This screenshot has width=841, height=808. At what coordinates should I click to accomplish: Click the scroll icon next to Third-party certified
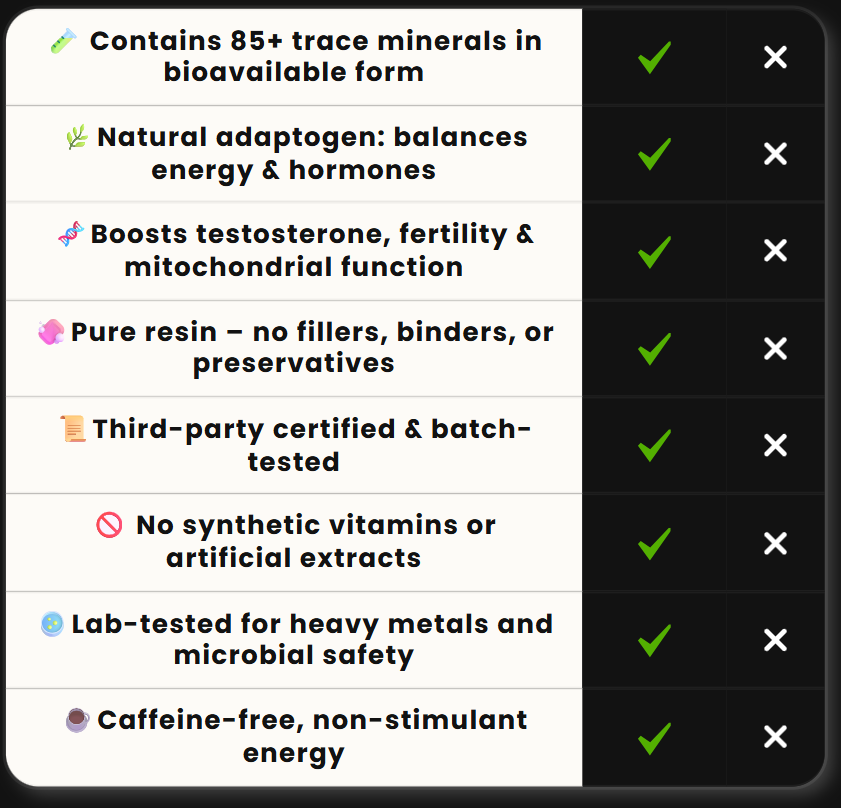(73, 429)
